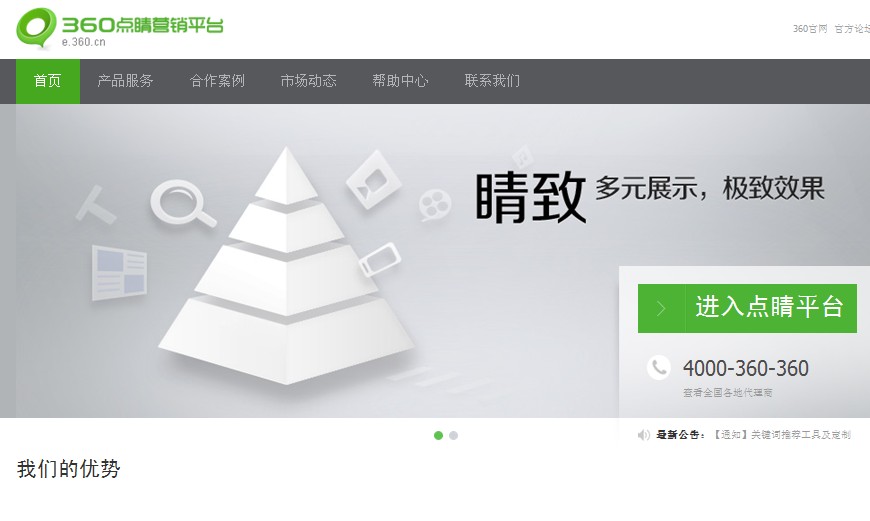This screenshot has height=521, width=870.
Task: Click the phone handset icon
Action: click(659, 368)
